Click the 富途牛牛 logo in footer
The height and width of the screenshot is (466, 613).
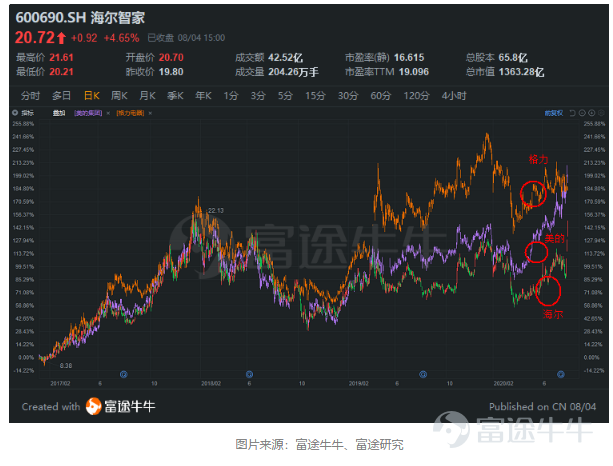click(x=120, y=407)
